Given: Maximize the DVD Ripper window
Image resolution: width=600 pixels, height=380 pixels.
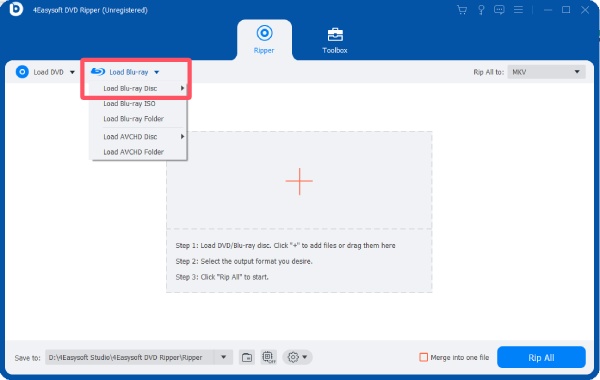Looking at the screenshot, I should tap(566, 10).
